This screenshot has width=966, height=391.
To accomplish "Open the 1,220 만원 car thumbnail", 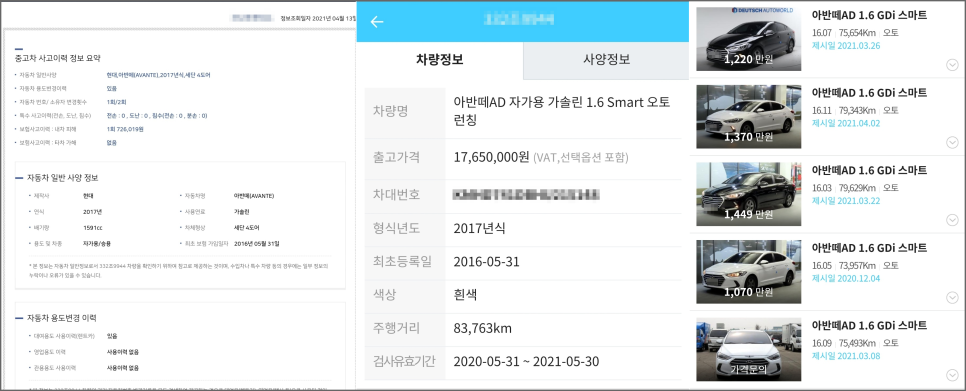I will tap(749, 39).
